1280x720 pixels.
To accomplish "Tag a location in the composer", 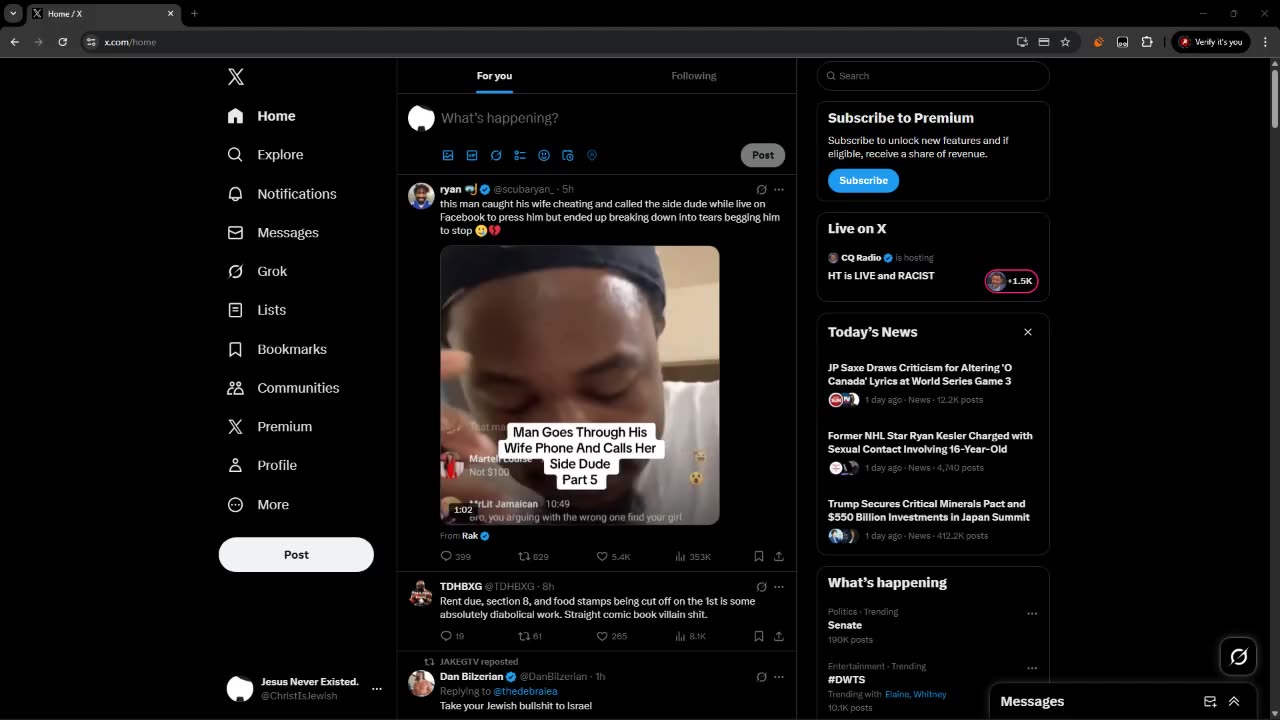I will click(x=592, y=155).
